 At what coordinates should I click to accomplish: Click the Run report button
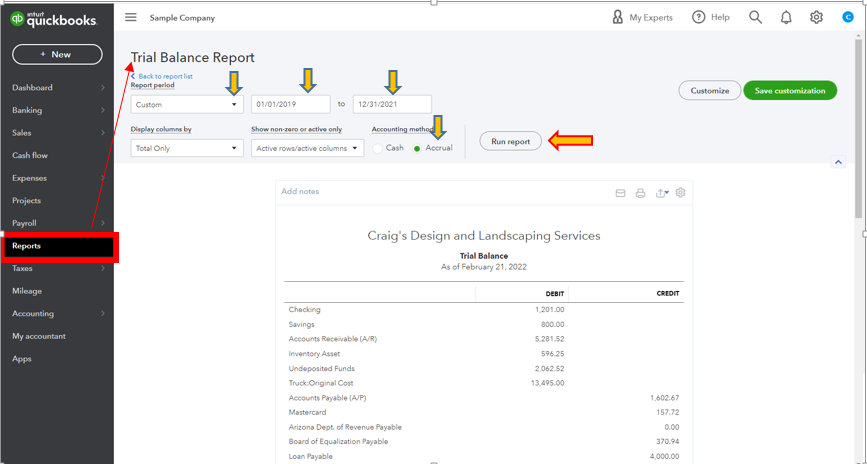coord(511,142)
